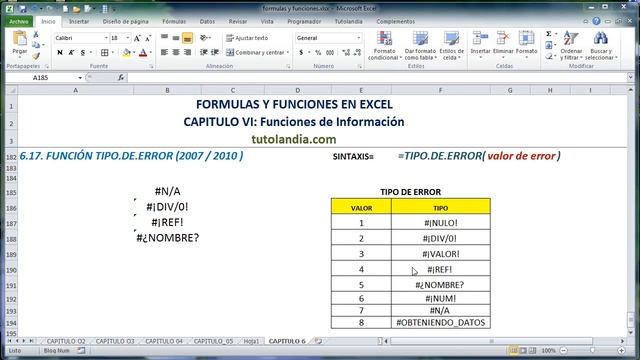Switch to Normal view status icon
640x360 pixels.
click(x=513, y=351)
